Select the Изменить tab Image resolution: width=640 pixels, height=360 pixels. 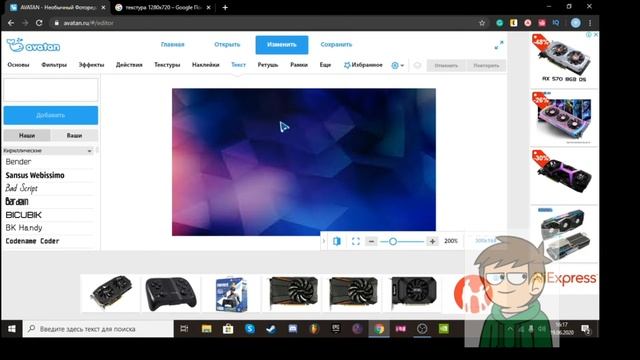(282, 44)
